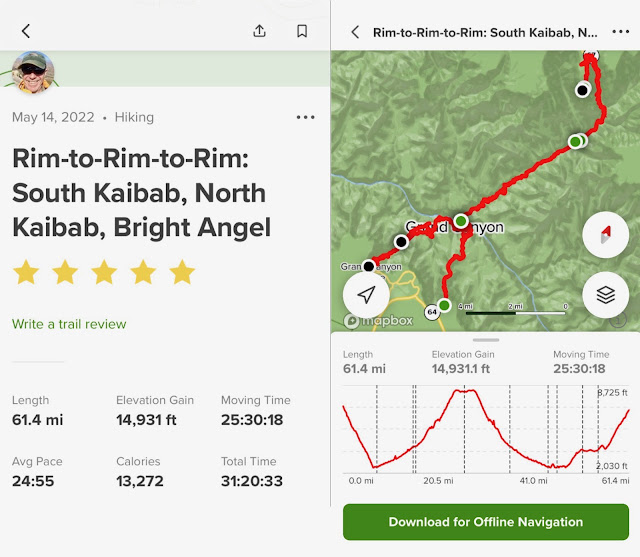640x557 pixels.
Task: Bookmark this hiking activity
Action: [x=302, y=31]
